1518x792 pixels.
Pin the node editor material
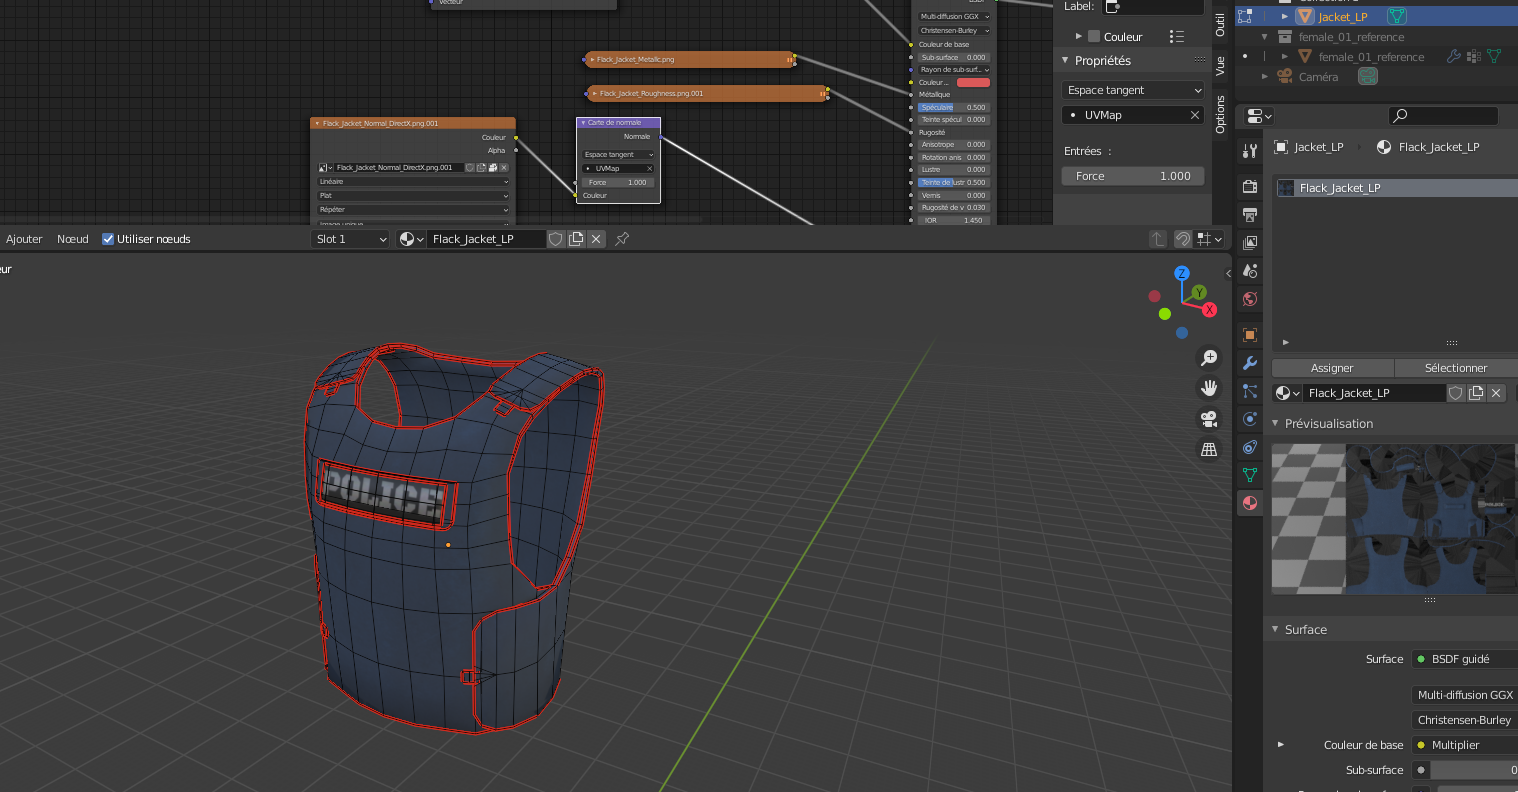click(622, 239)
